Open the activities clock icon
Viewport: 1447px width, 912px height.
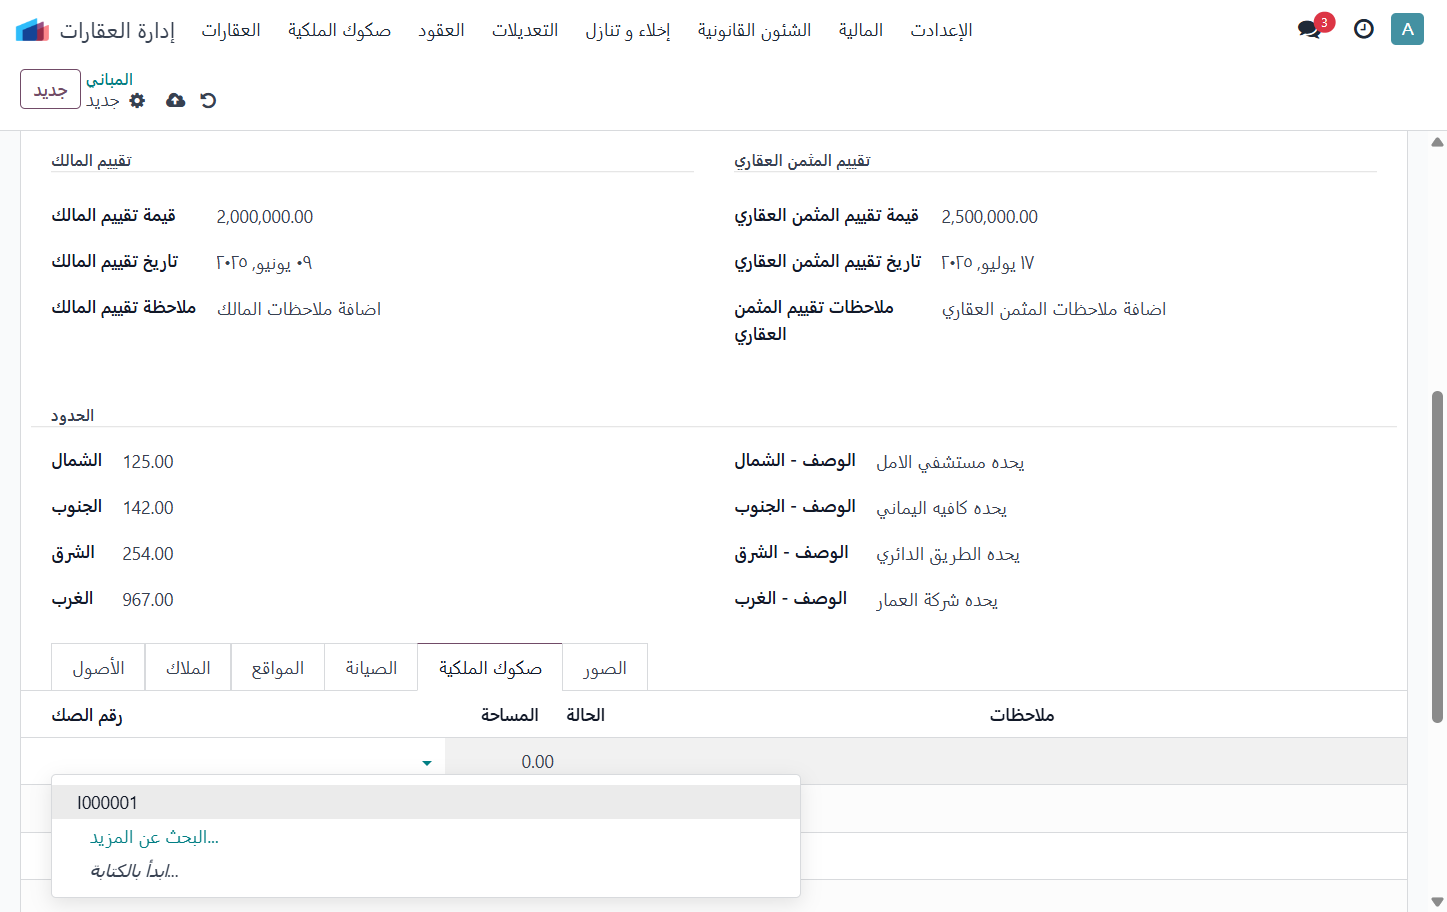pyautogui.click(x=1364, y=29)
